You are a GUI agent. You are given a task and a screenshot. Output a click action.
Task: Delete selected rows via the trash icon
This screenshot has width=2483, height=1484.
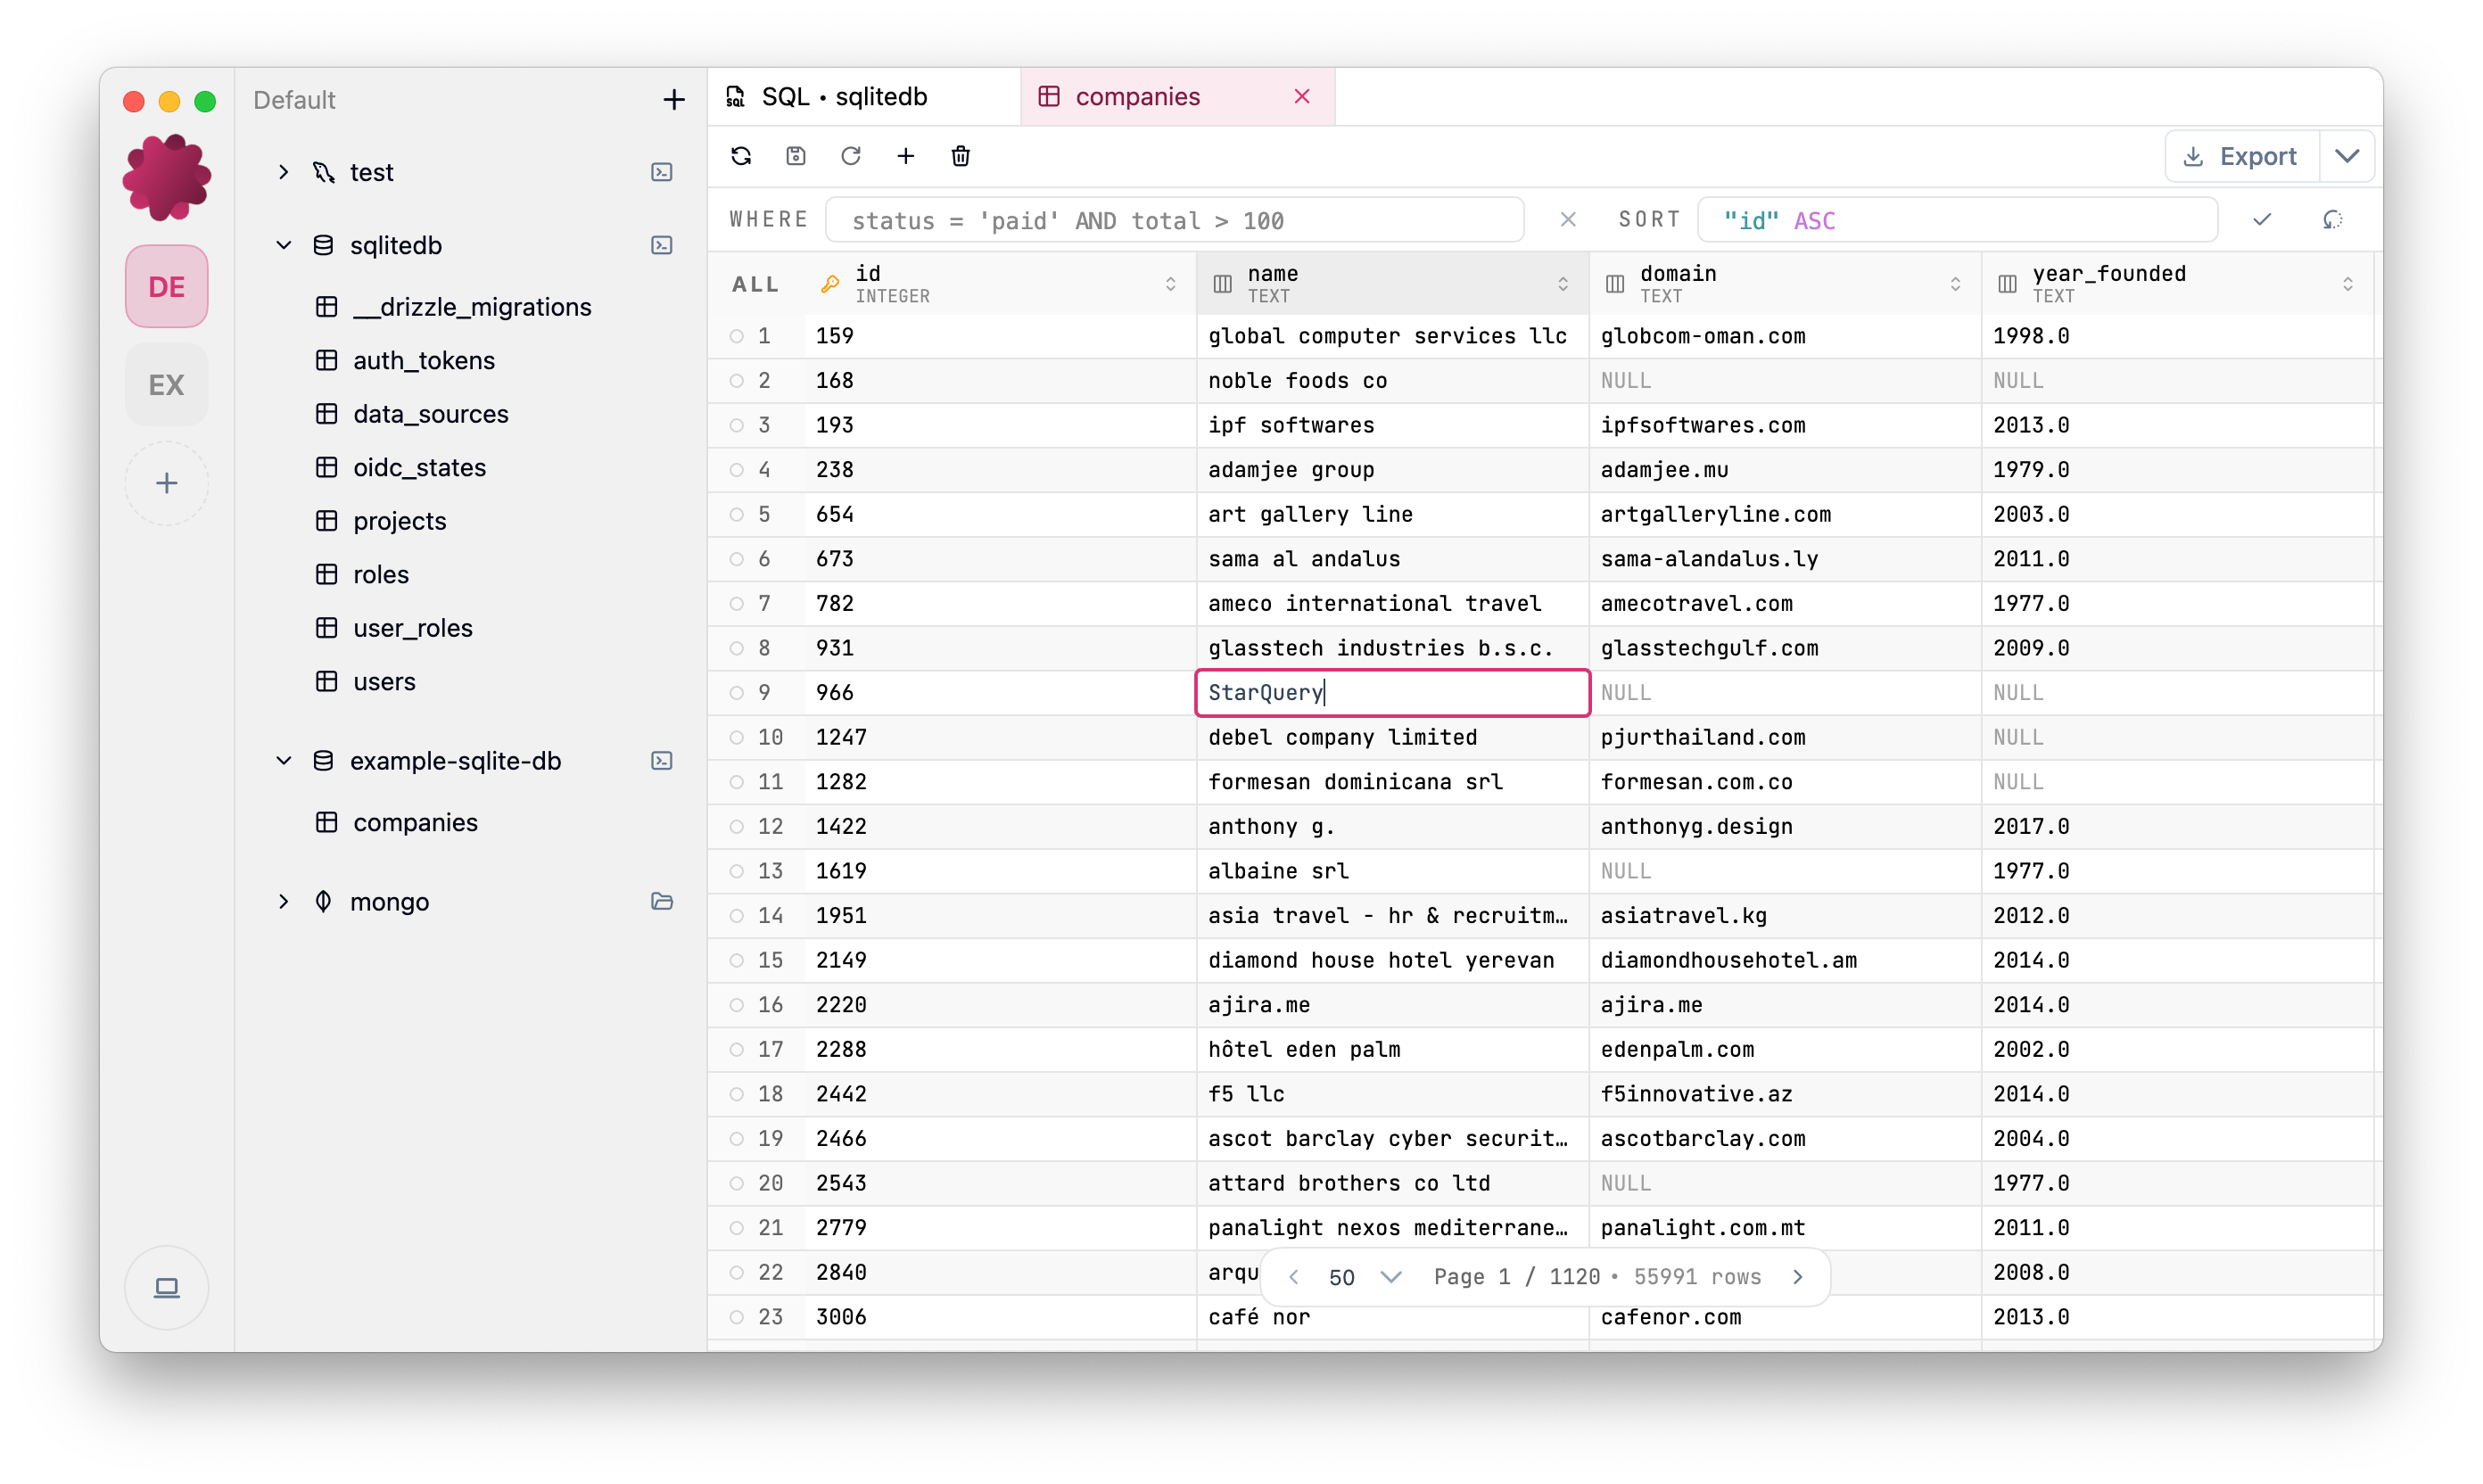(960, 156)
